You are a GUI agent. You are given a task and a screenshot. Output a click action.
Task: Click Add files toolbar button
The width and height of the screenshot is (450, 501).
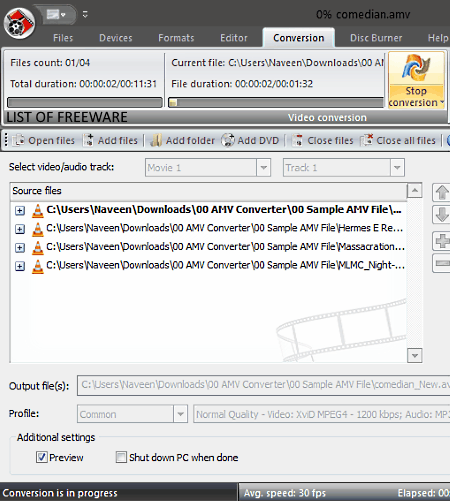tap(111, 140)
